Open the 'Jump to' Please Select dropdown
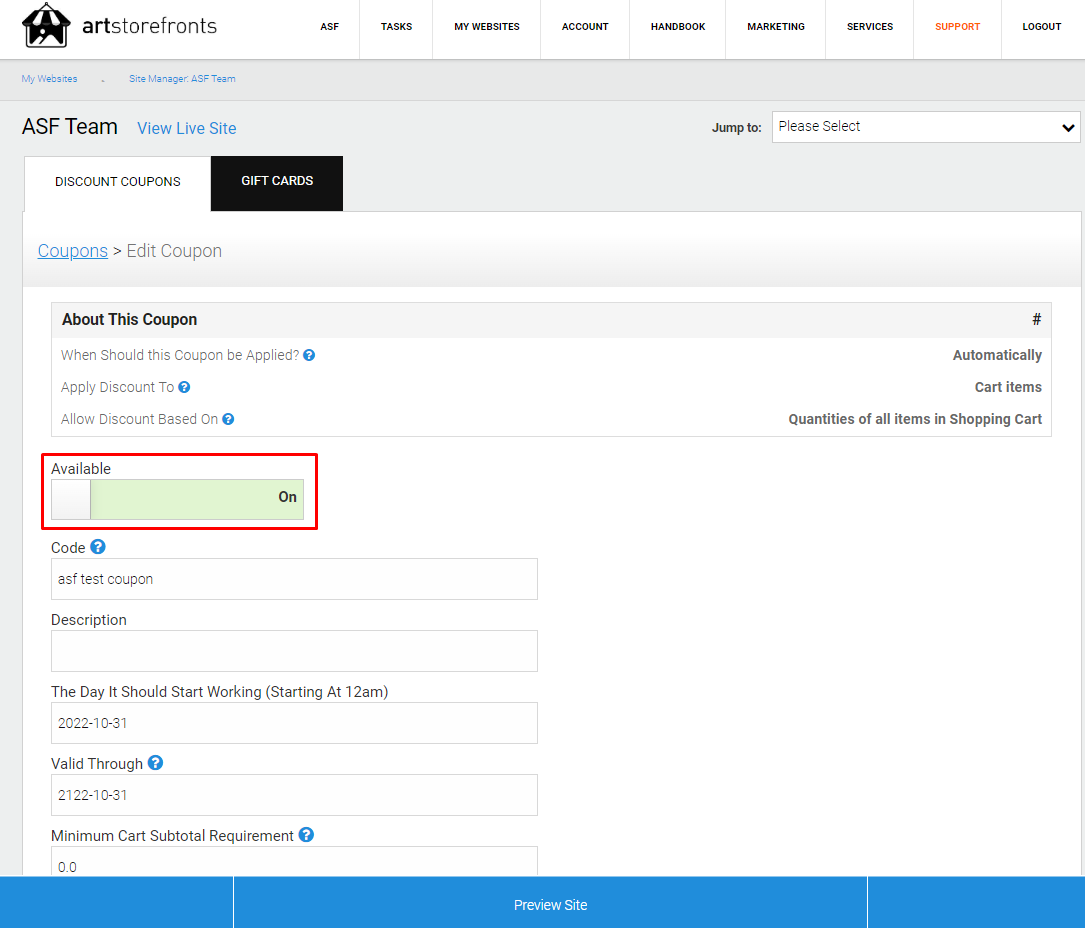This screenshot has height=928, width=1085. click(924, 127)
